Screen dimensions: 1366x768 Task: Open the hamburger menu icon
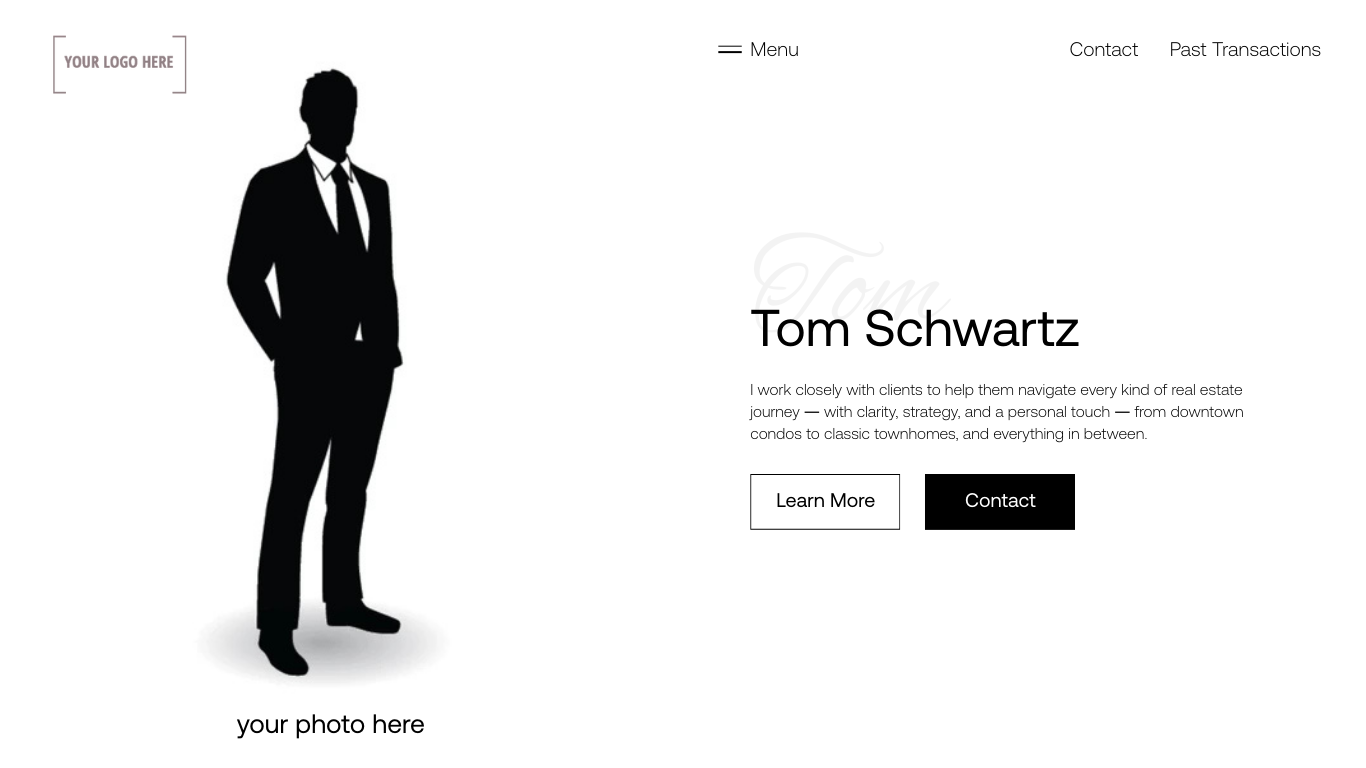(730, 49)
